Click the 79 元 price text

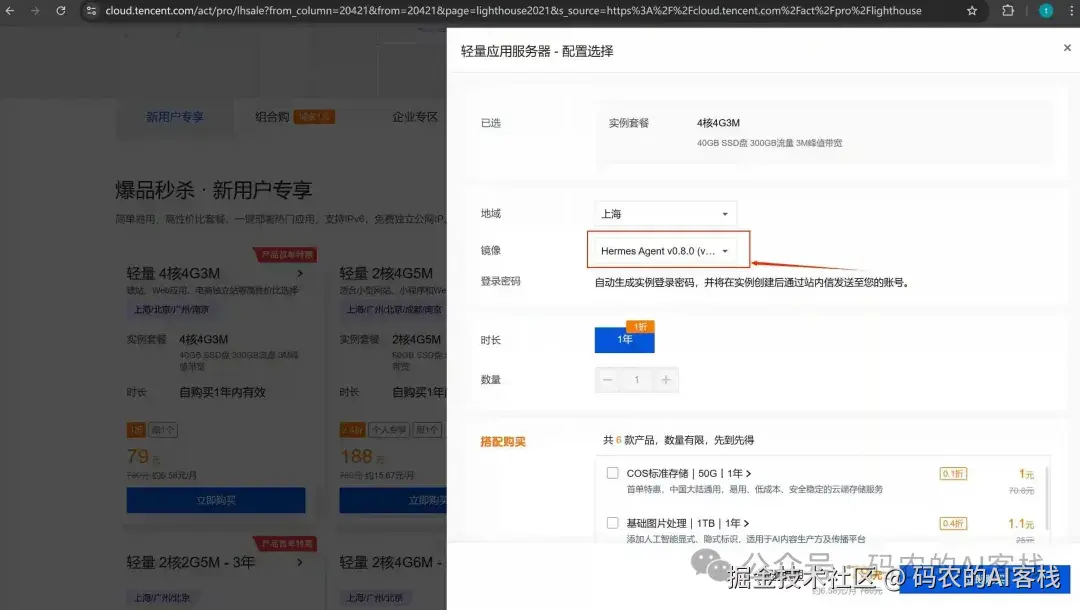(143, 456)
